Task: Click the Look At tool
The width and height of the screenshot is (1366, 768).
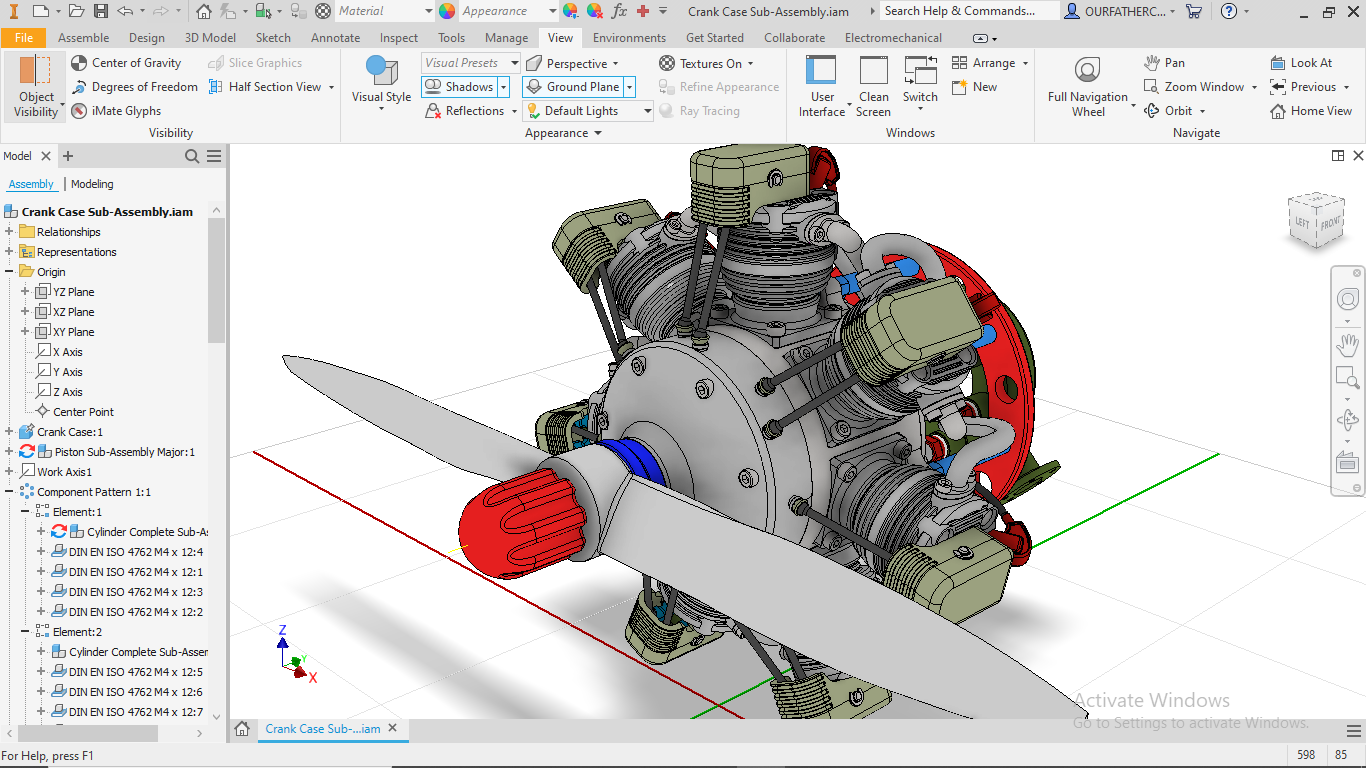Action: click(1301, 63)
